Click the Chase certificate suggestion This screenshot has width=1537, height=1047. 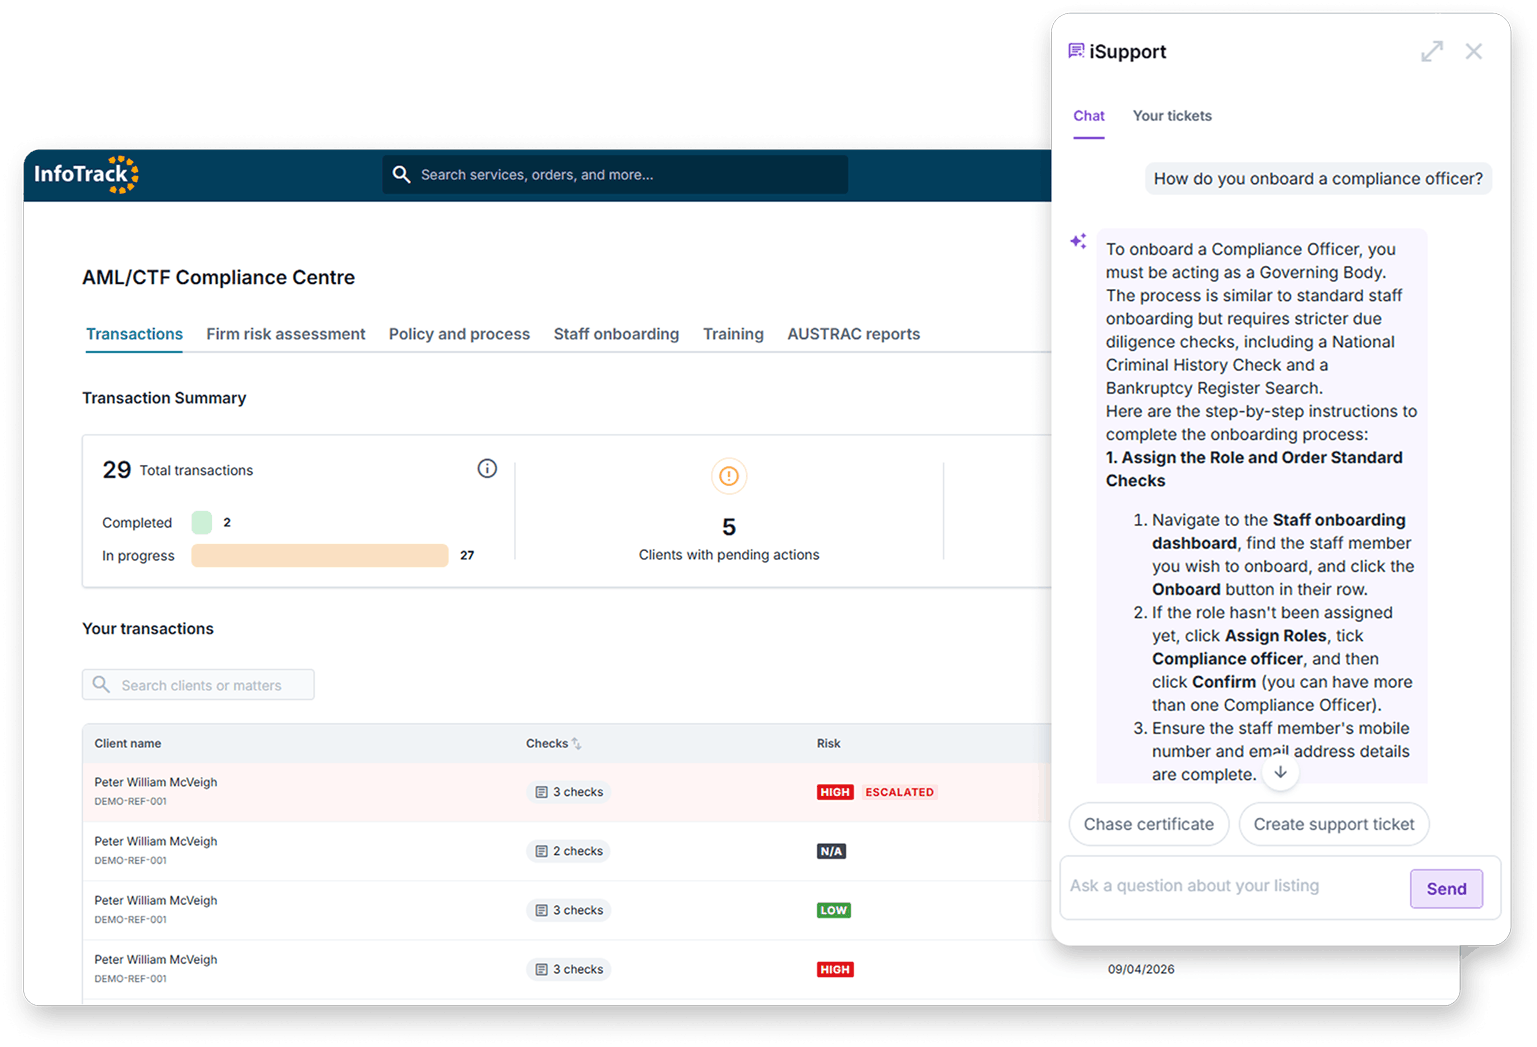pyautogui.click(x=1148, y=824)
